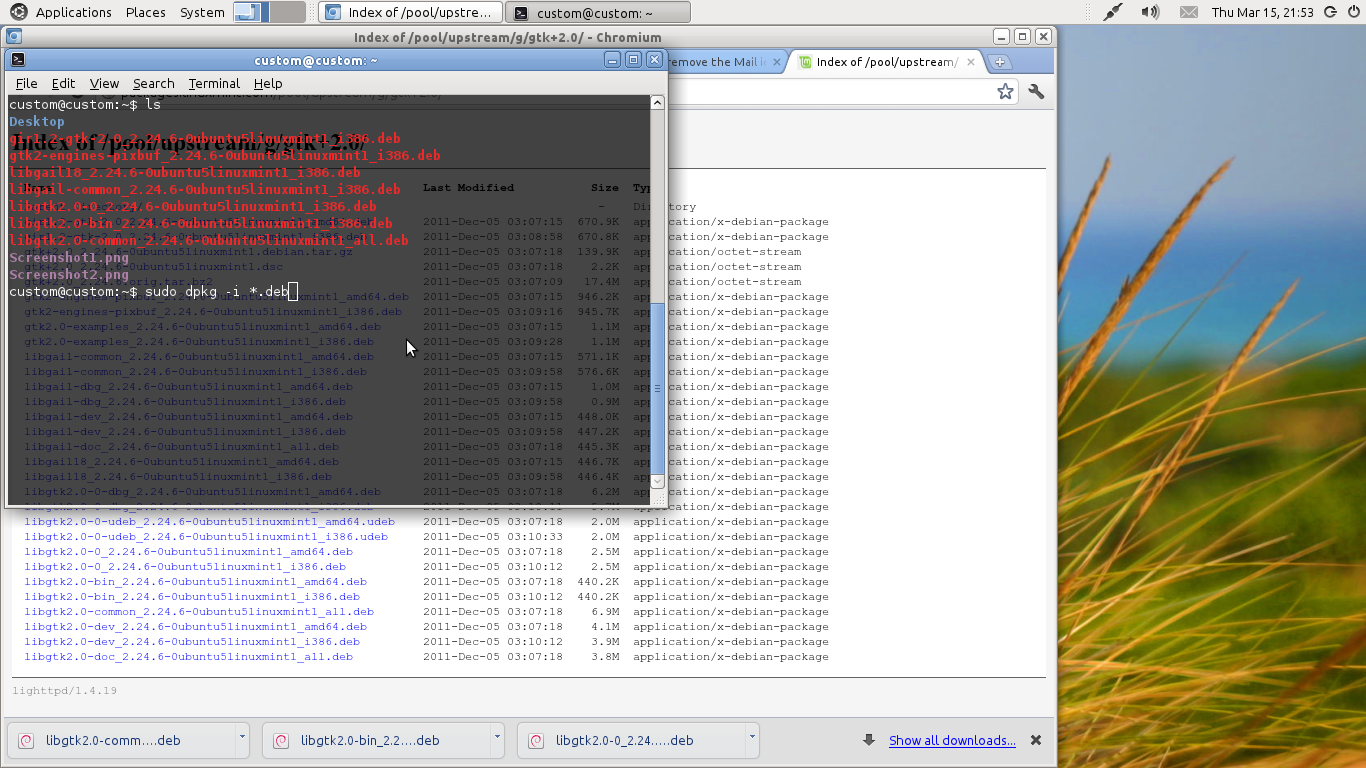This screenshot has height=768, width=1366.
Task: Open the Terminal's File menu
Action: [x=26, y=83]
